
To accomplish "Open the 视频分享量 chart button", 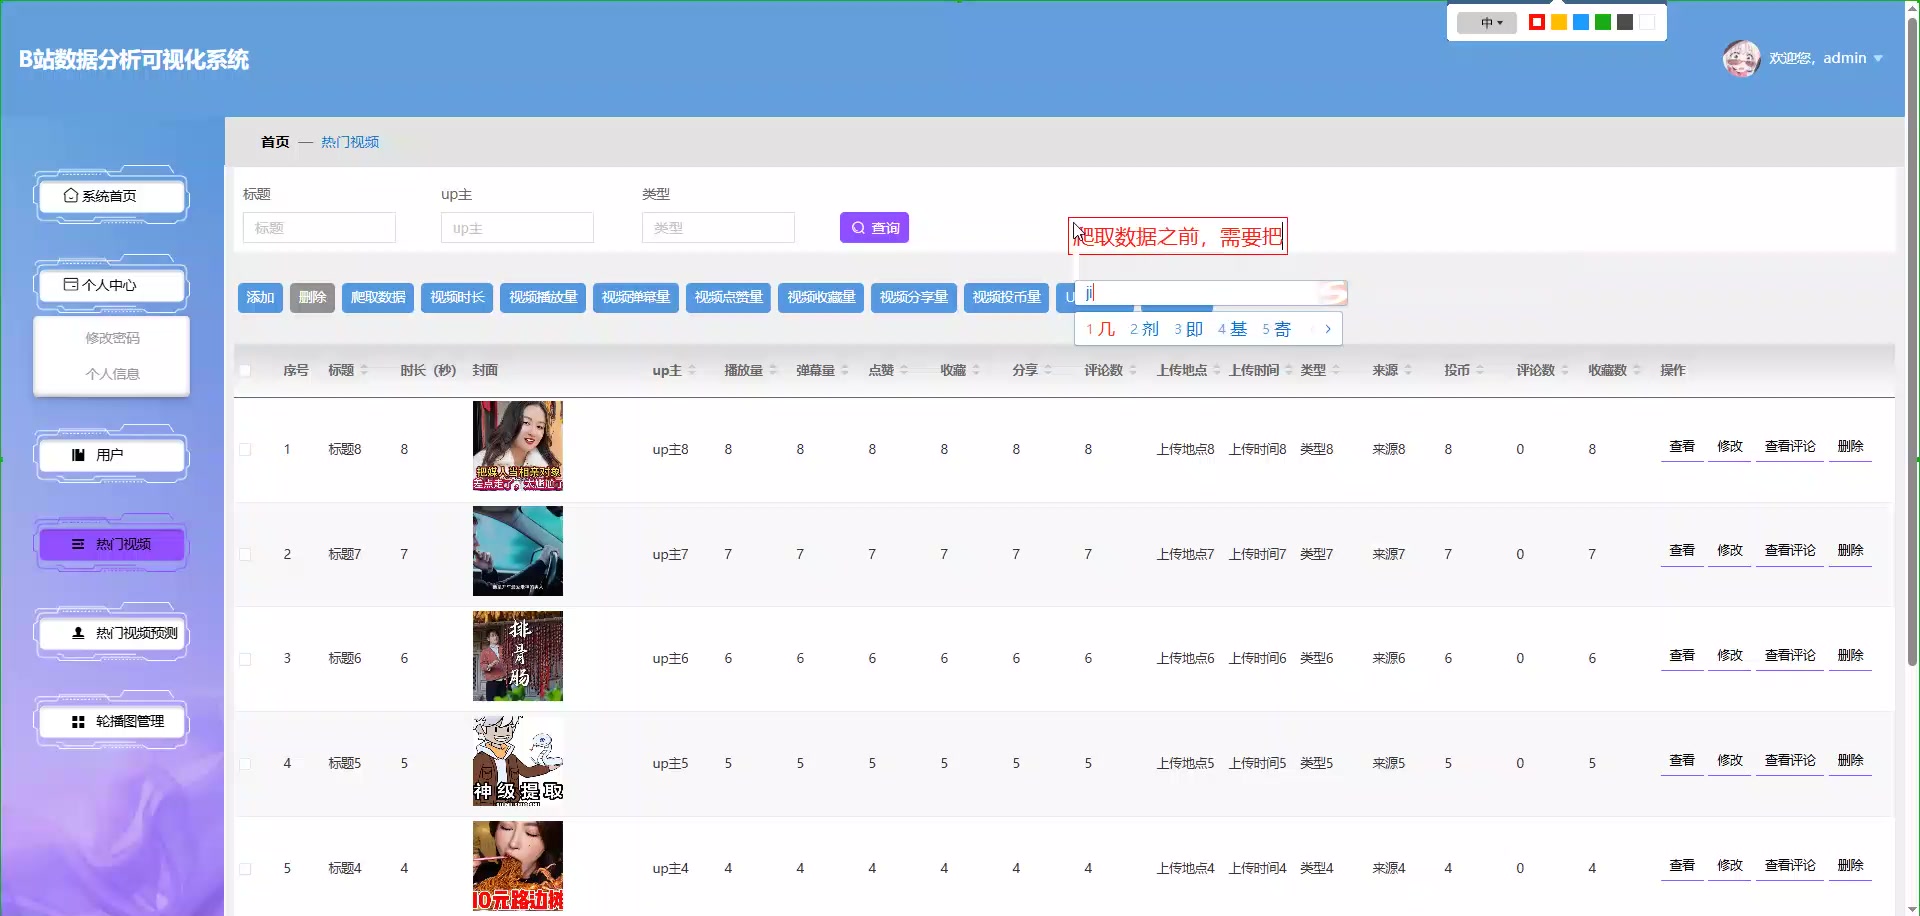I will pyautogui.click(x=914, y=297).
